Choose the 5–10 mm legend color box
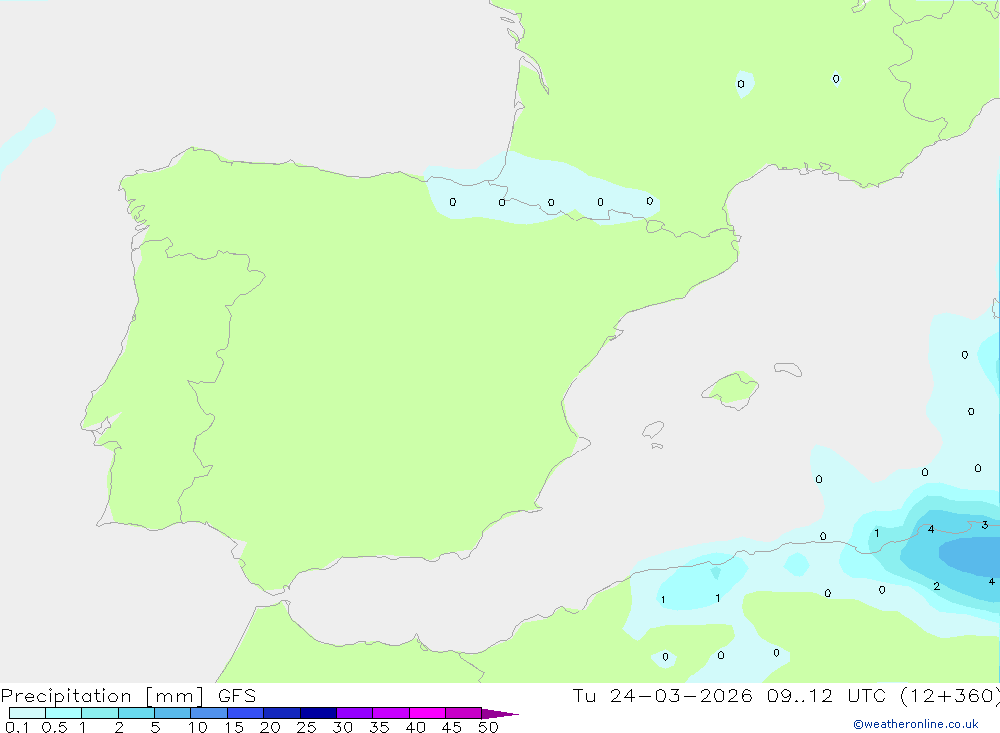The width and height of the screenshot is (1000, 733). pos(172,713)
